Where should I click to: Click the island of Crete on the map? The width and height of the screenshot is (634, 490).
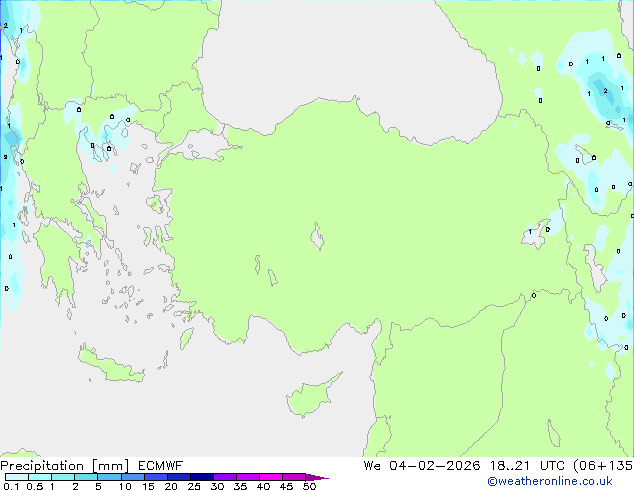click(110, 365)
